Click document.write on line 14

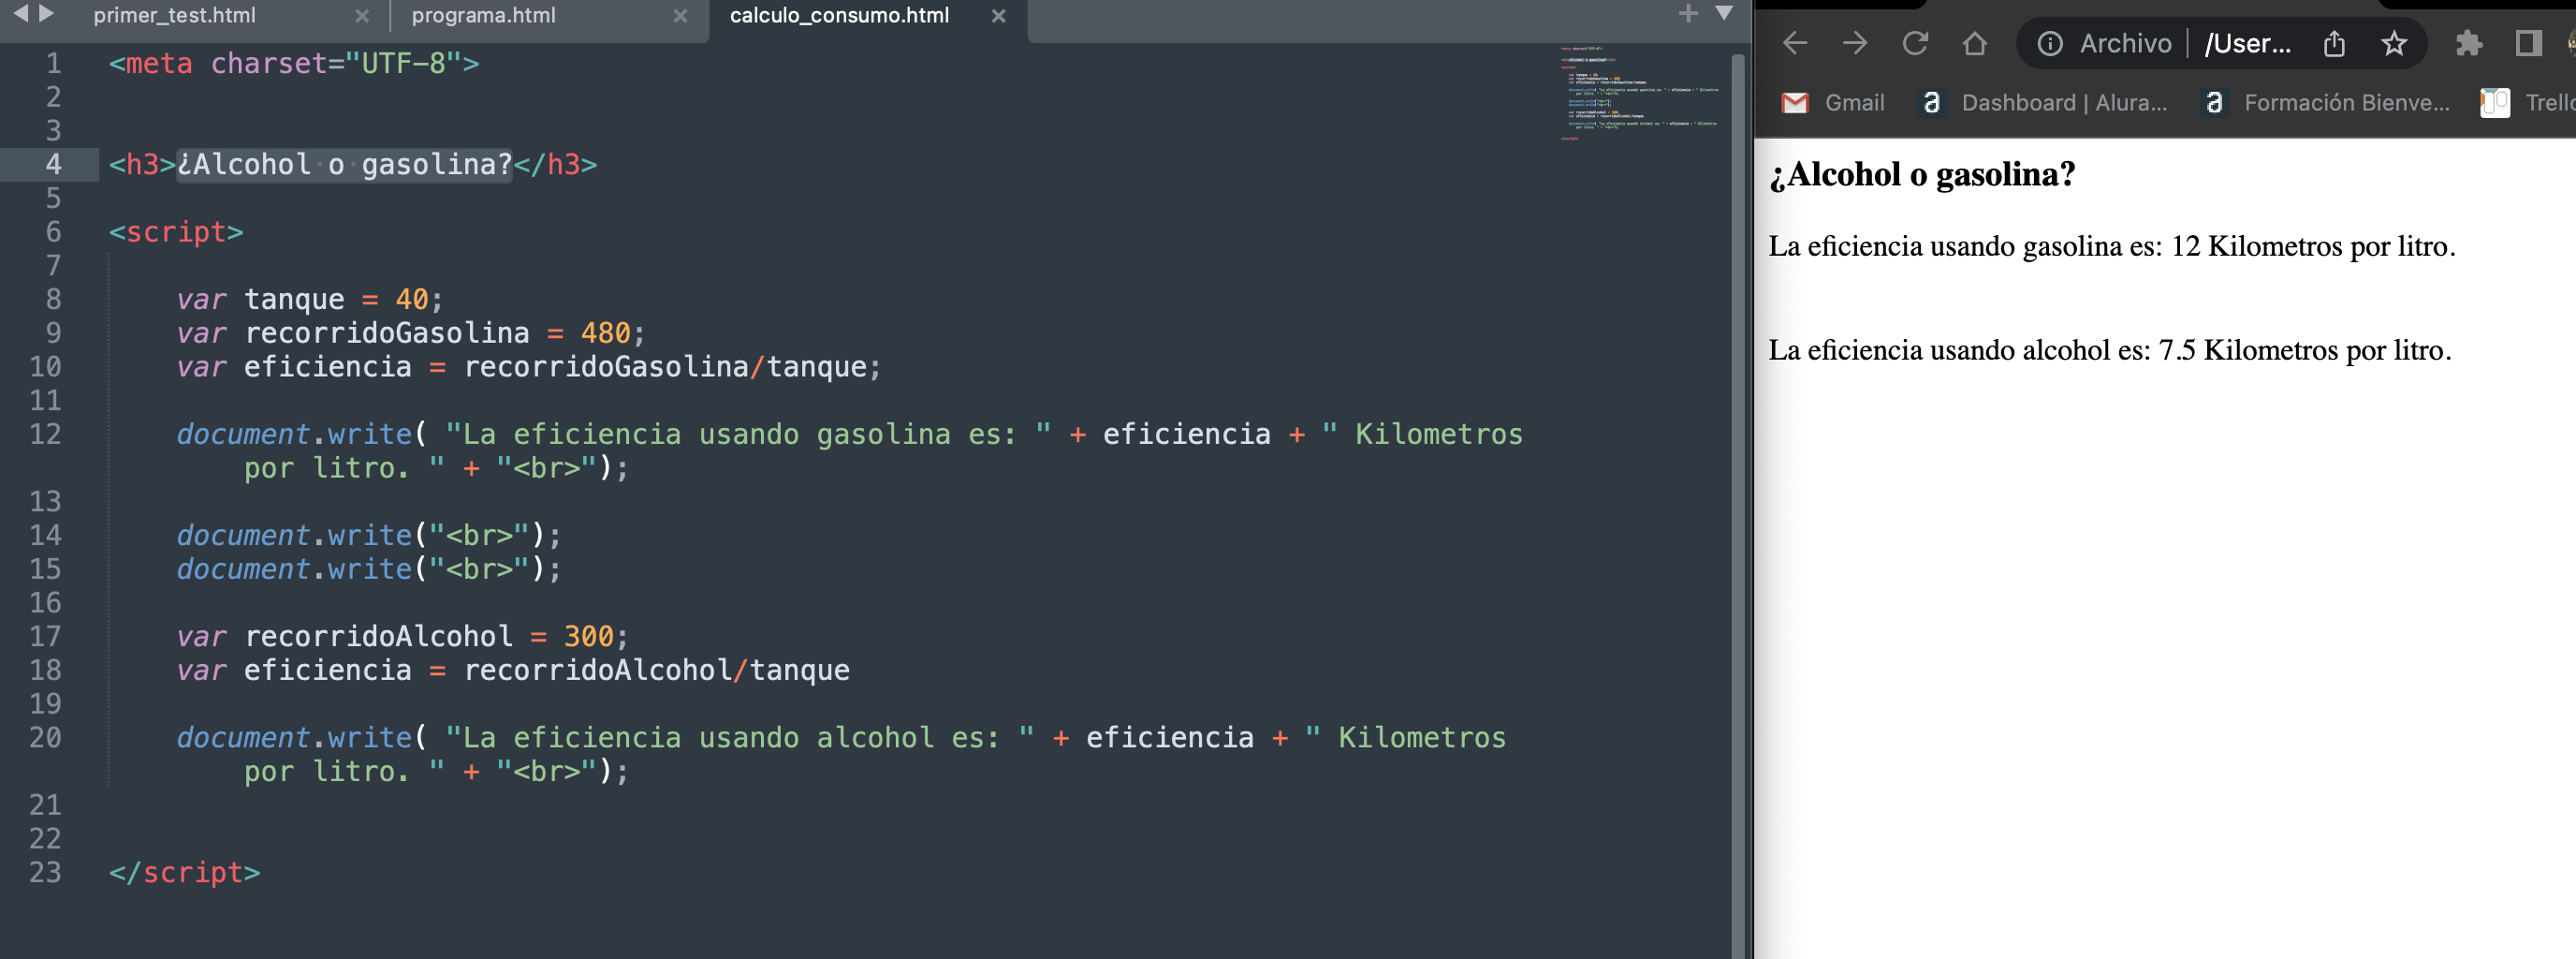pyautogui.click(x=294, y=535)
